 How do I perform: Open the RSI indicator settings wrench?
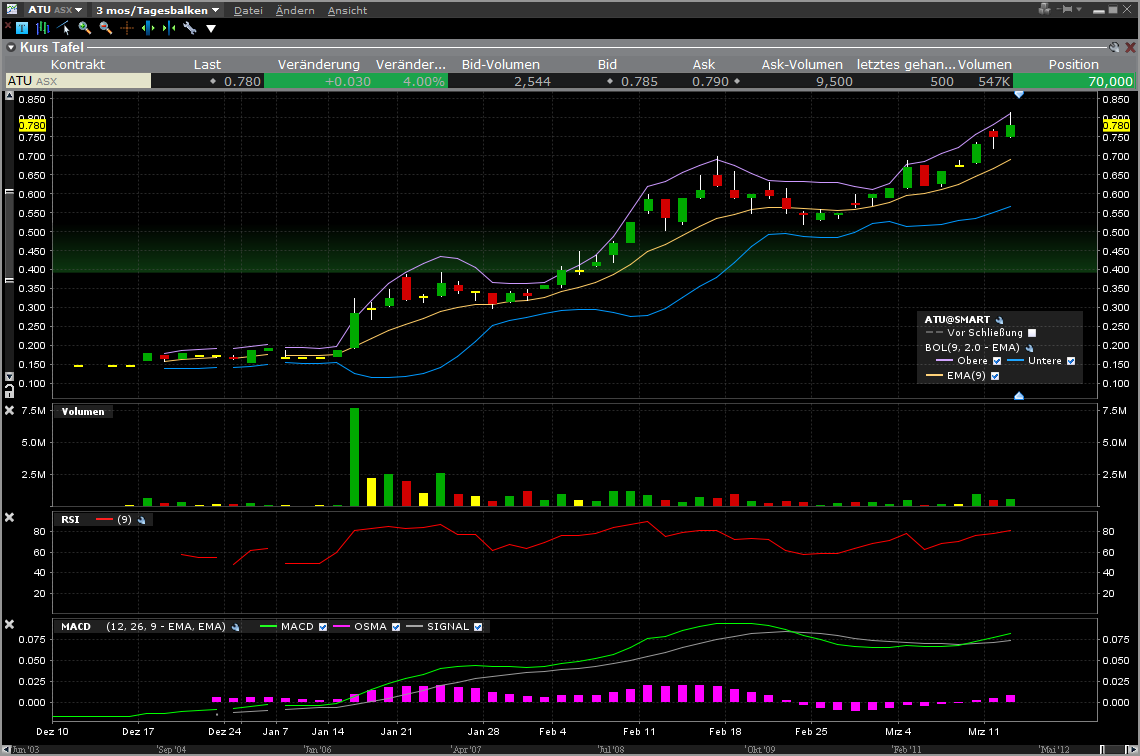tap(141, 520)
